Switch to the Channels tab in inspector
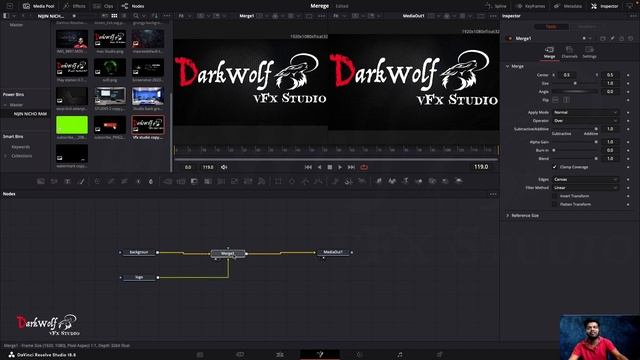The height and width of the screenshot is (360, 640). click(569, 52)
